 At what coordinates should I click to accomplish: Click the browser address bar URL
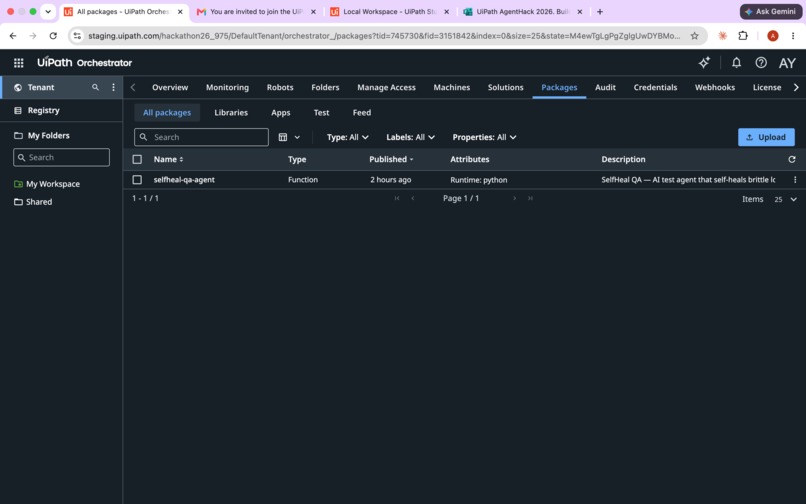point(383,35)
